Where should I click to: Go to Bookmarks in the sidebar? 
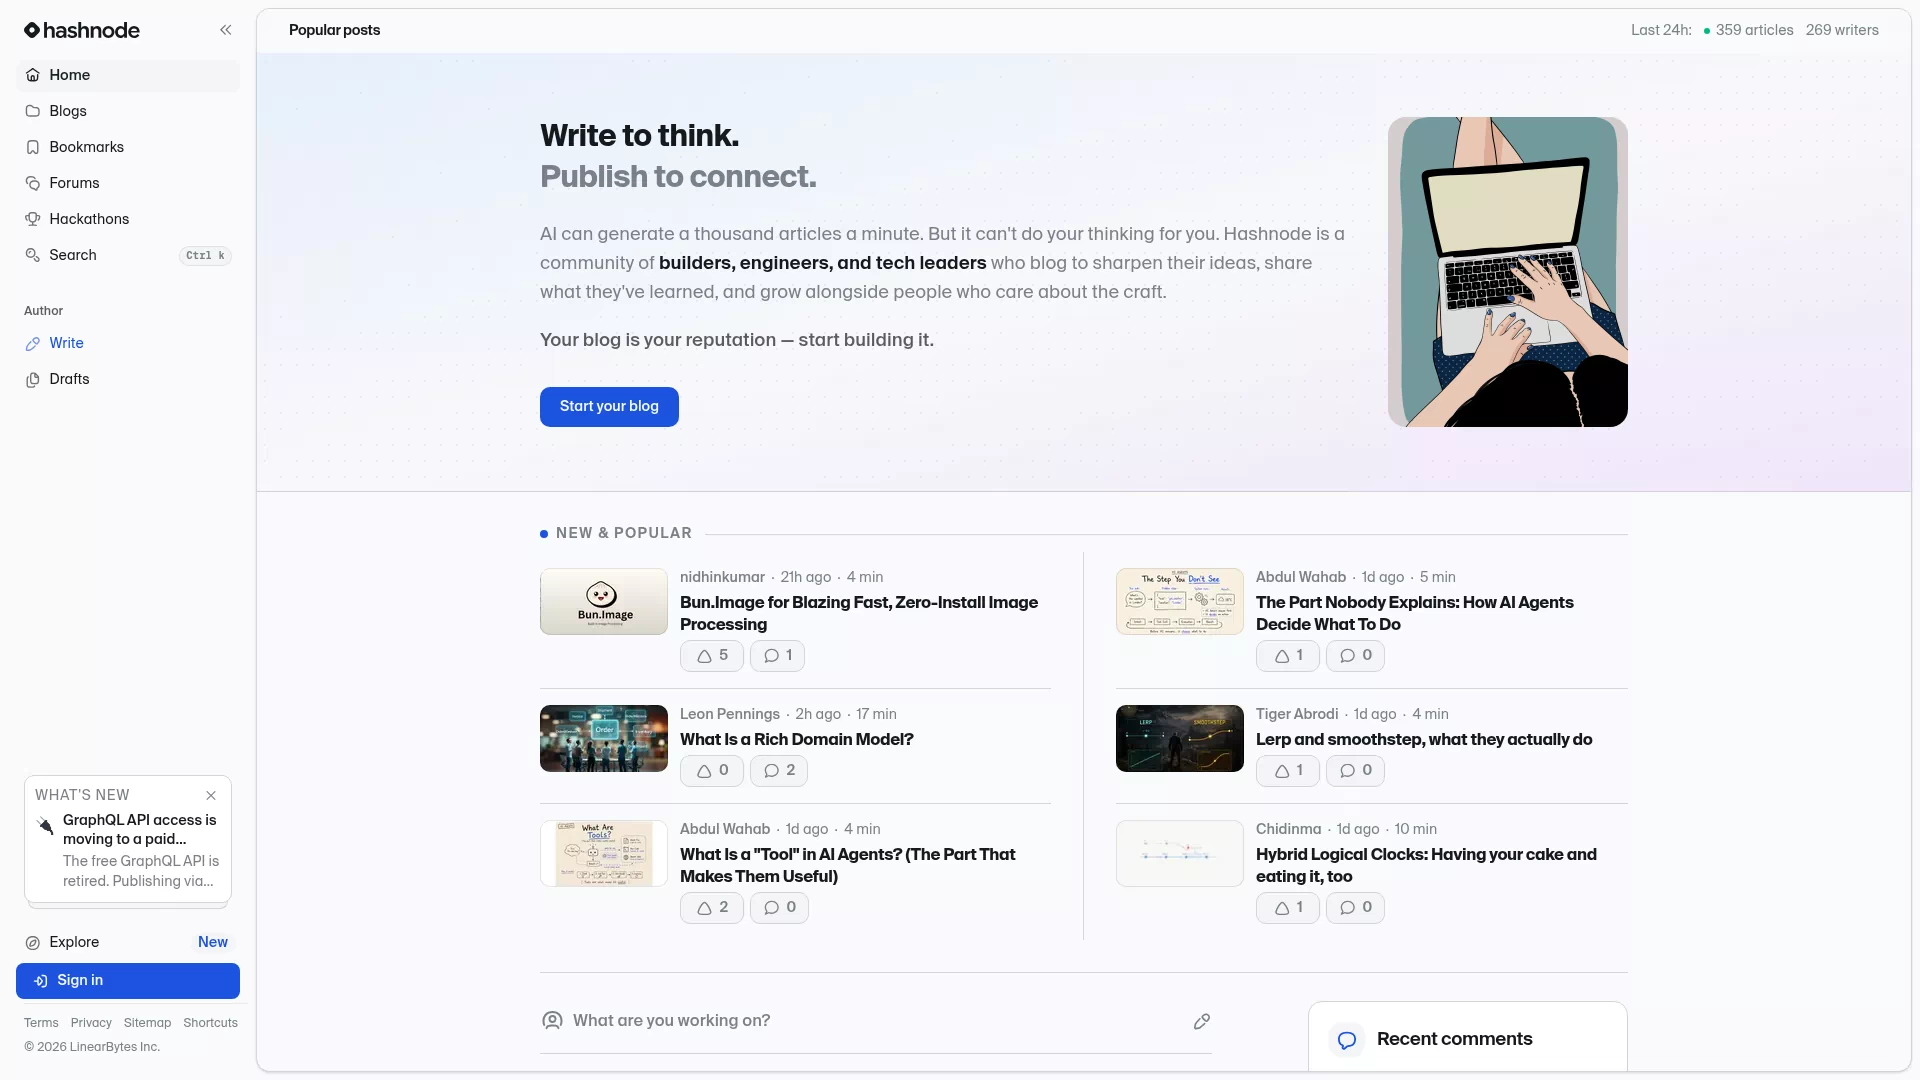[128, 147]
